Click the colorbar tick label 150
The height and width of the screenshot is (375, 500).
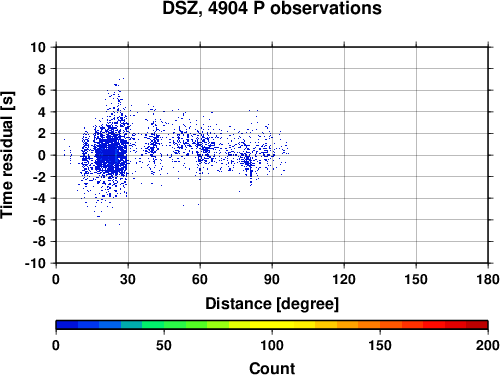coord(380,345)
